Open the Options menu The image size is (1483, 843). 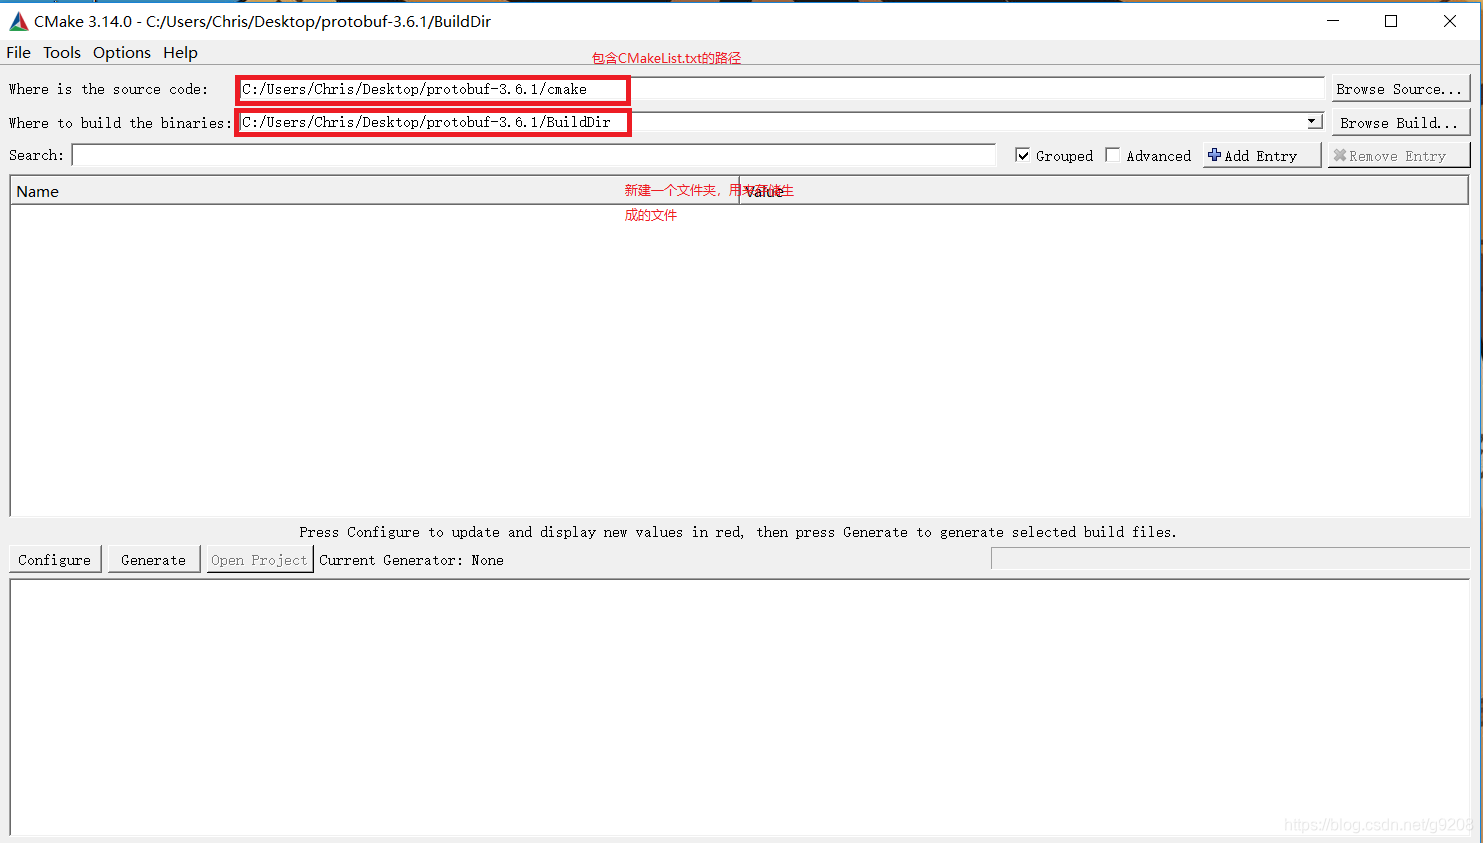tap(122, 53)
